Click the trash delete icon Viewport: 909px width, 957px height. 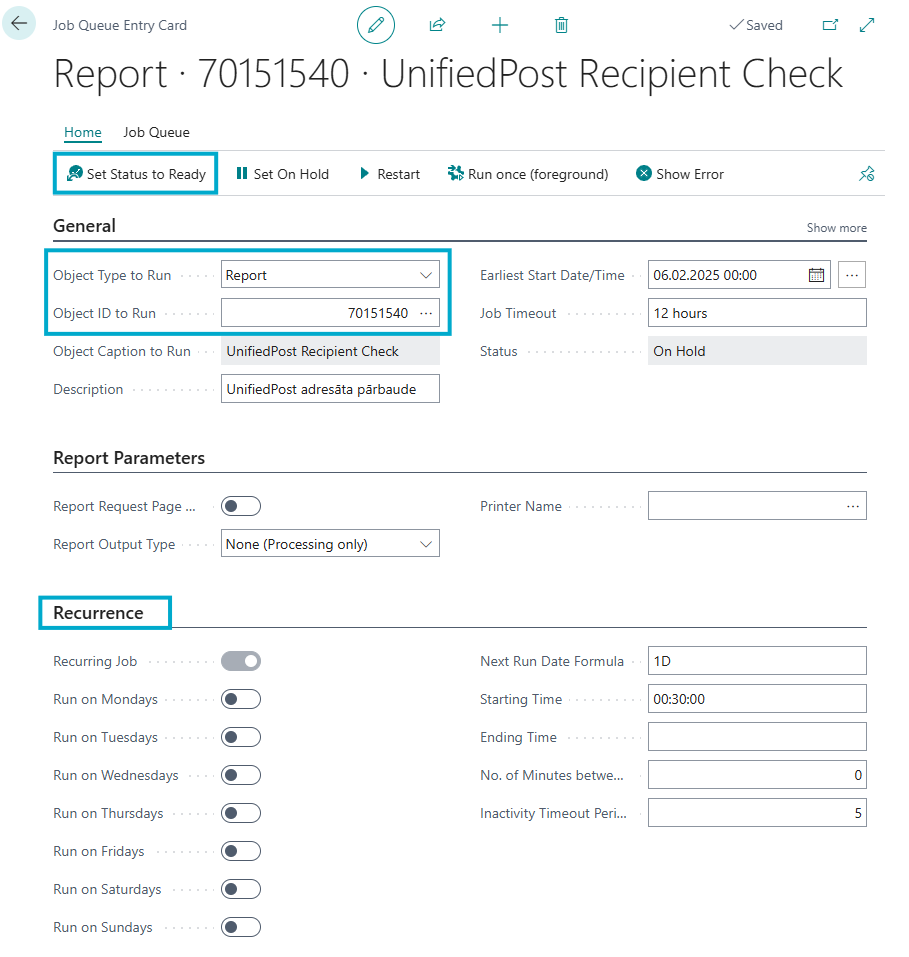[x=562, y=25]
